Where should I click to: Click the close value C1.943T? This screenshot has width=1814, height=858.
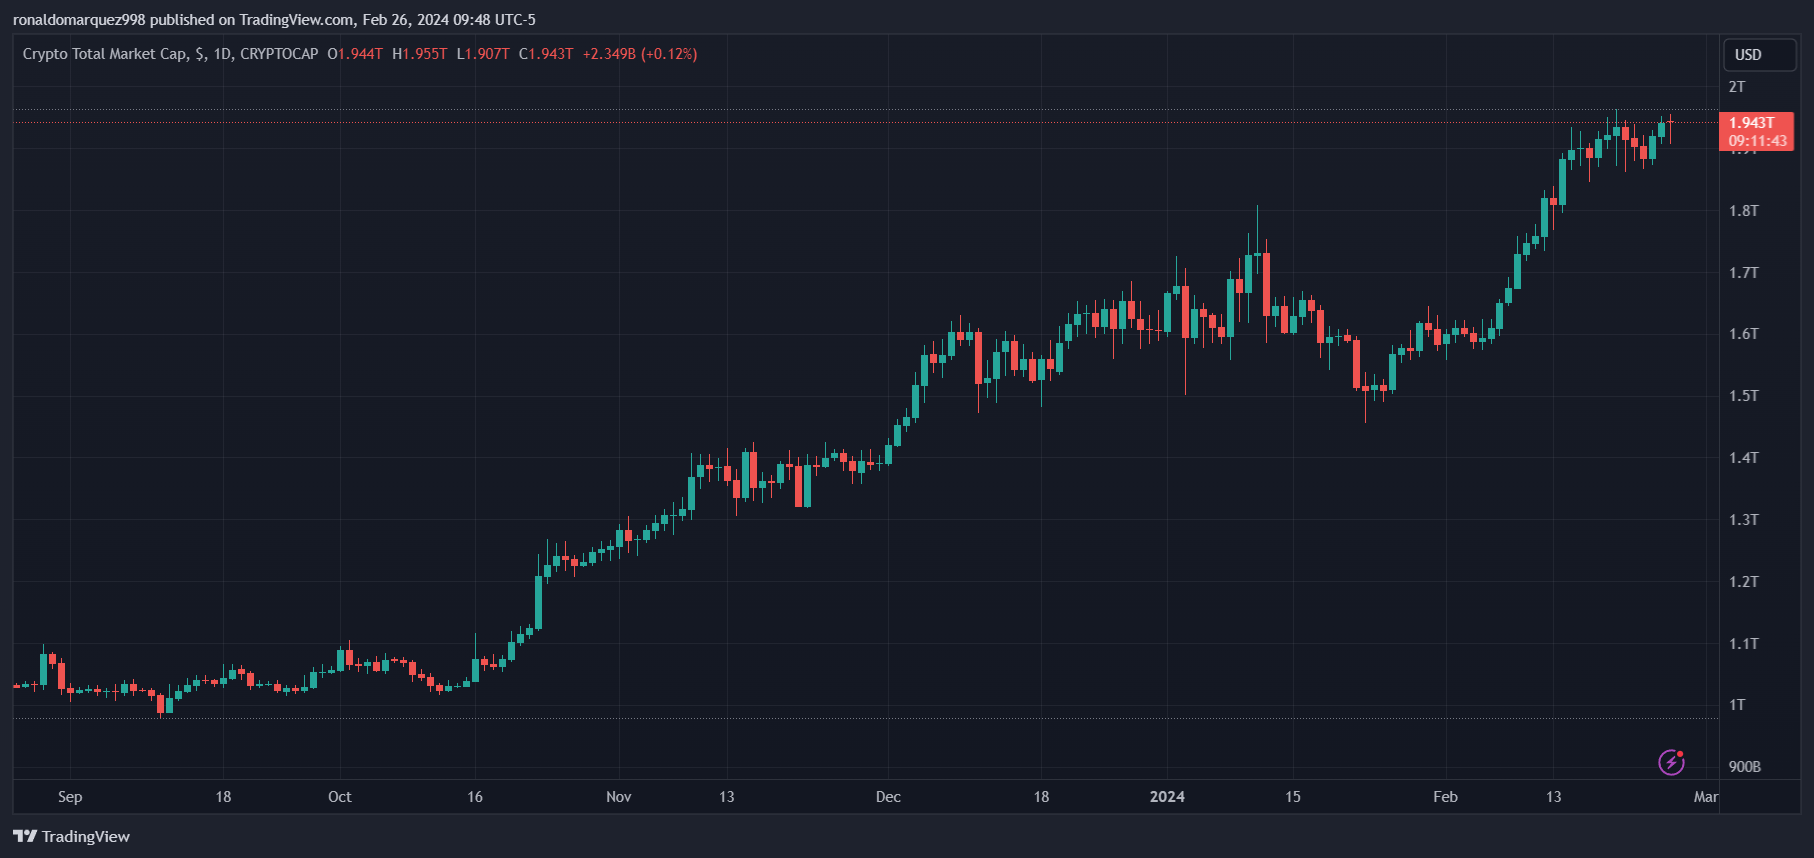point(546,54)
